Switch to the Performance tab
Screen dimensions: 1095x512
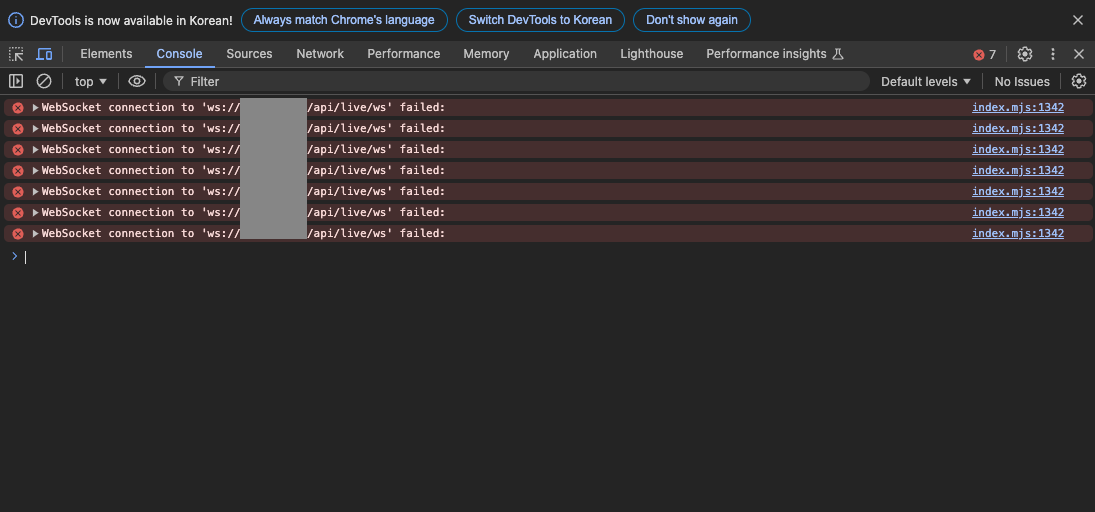(404, 54)
